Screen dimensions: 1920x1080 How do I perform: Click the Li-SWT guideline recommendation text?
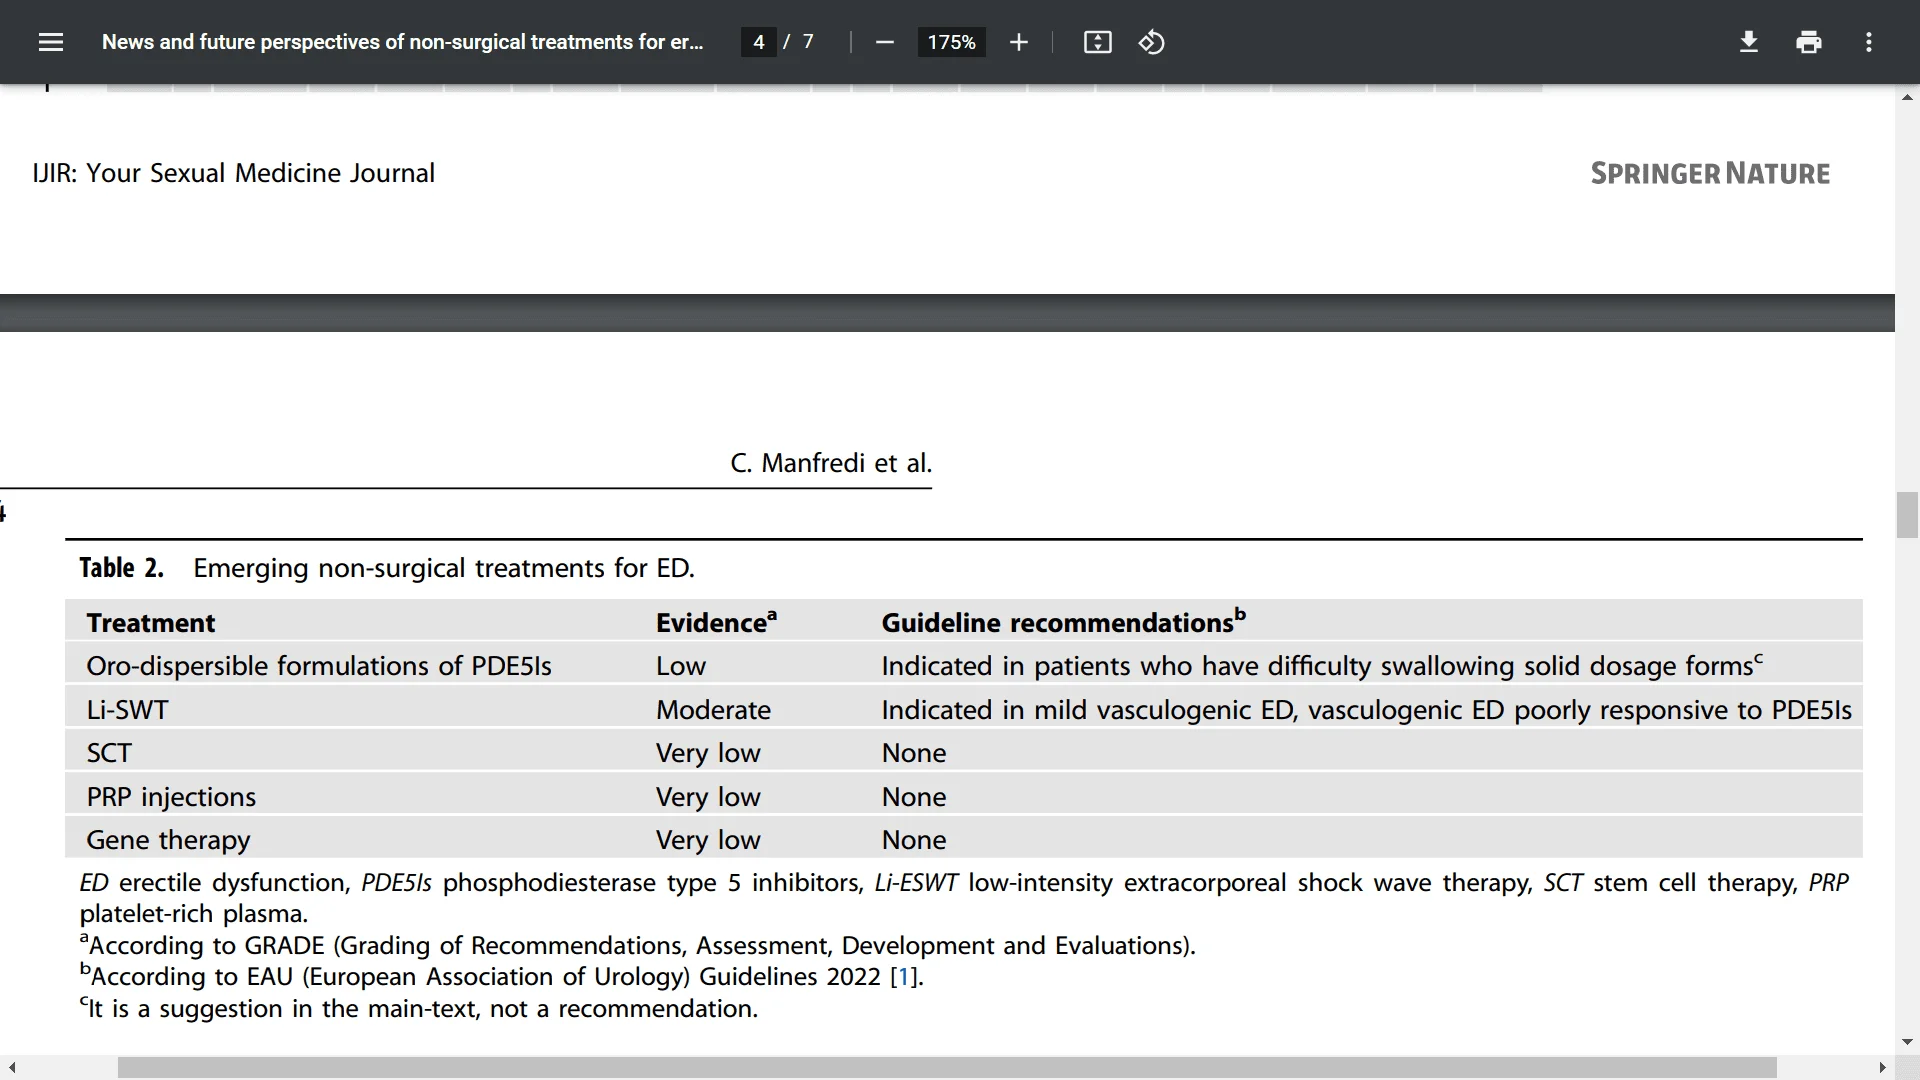point(1366,710)
